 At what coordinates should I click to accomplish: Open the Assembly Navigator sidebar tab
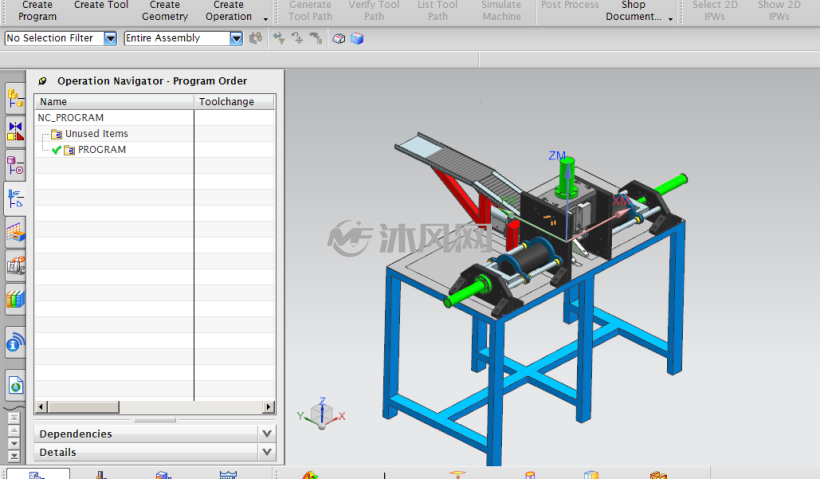click(15, 98)
